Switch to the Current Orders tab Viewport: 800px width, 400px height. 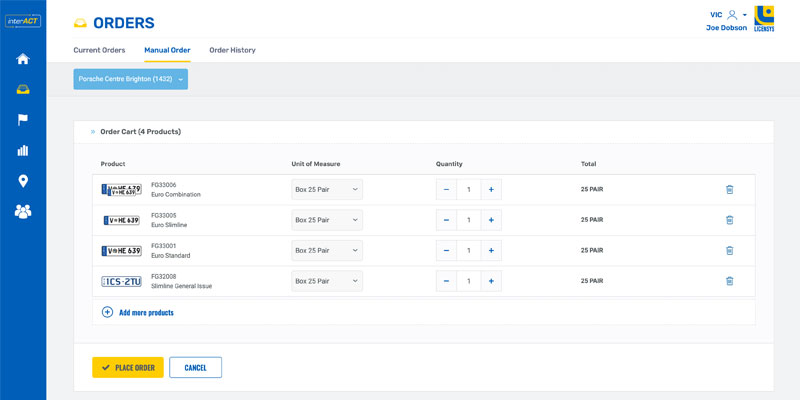99,50
